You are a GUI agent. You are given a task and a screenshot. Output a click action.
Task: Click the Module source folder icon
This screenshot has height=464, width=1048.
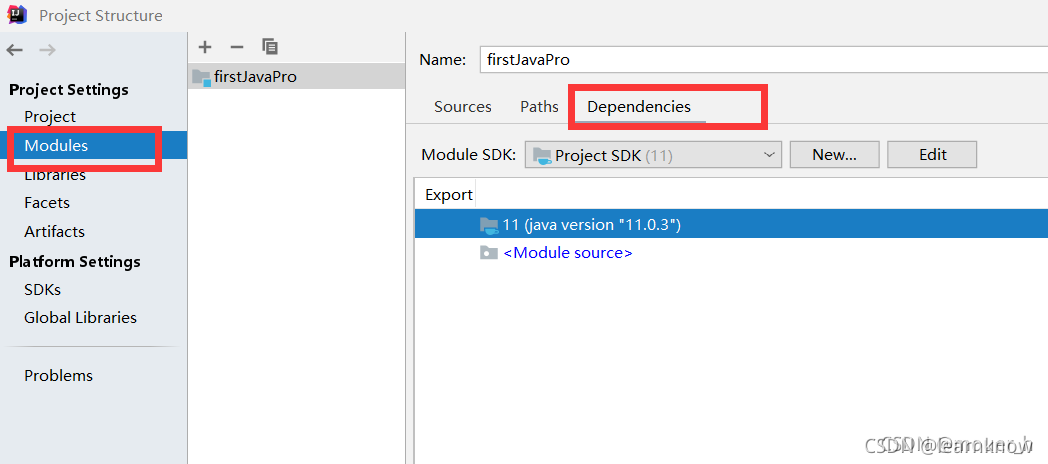(x=488, y=253)
